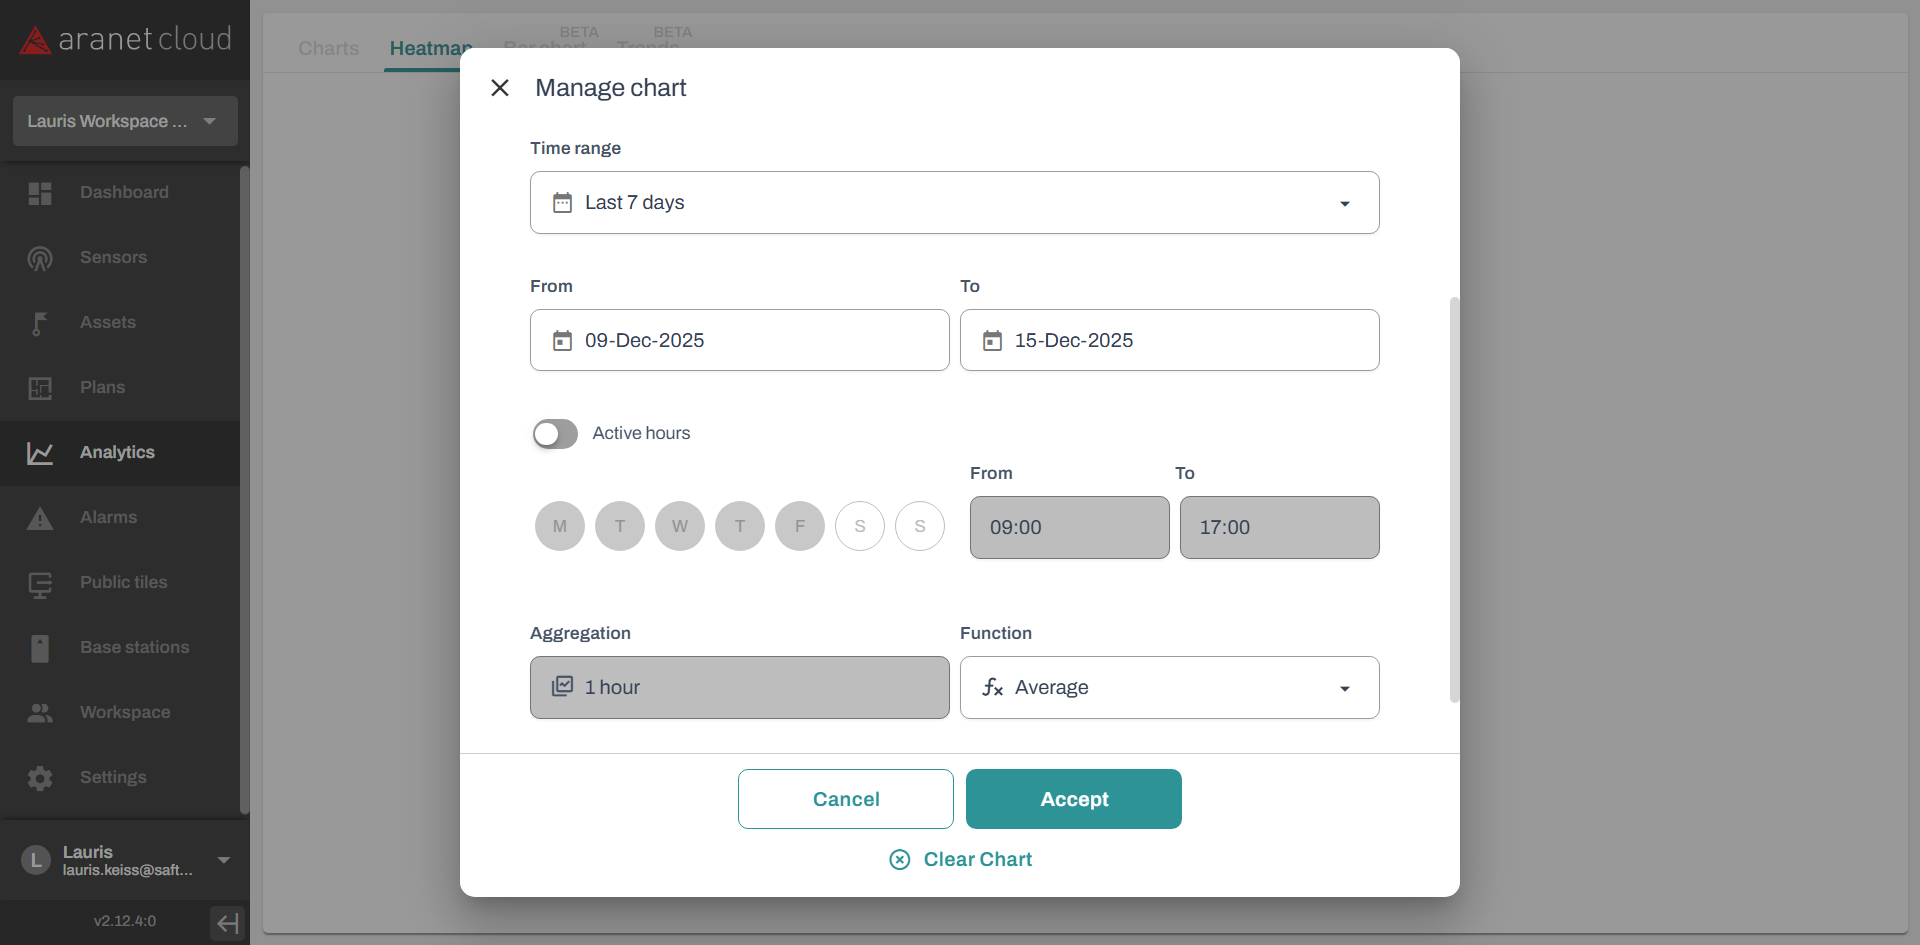Collapse sidebar with the arrow icon
The height and width of the screenshot is (945, 1920).
click(227, 922)
